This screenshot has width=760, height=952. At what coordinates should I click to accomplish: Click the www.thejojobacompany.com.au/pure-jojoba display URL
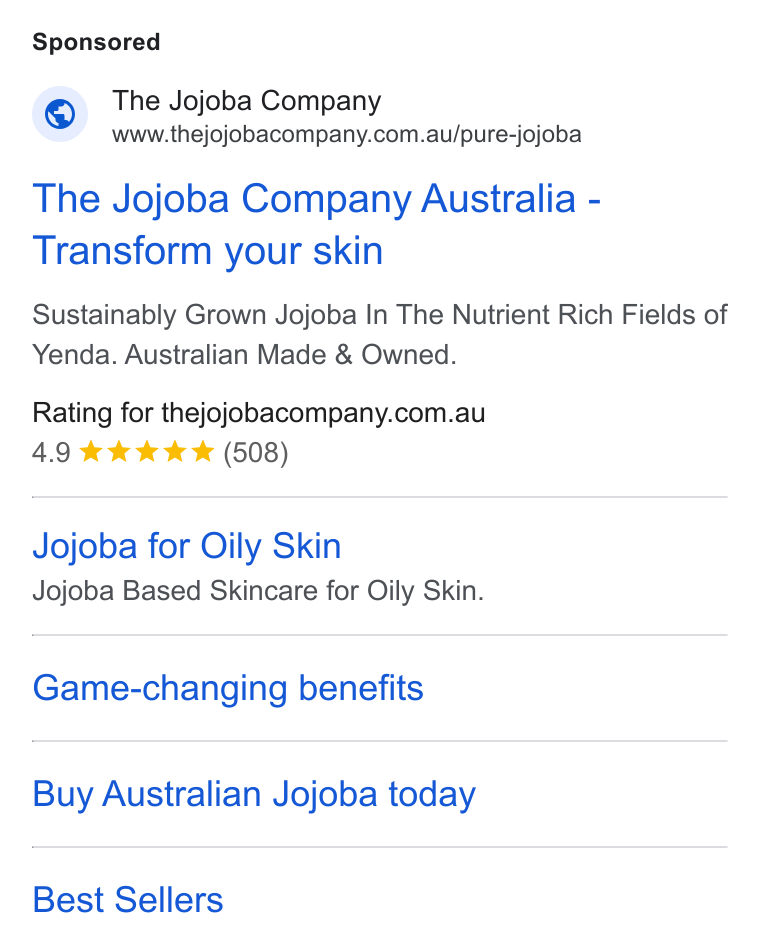(347, 134)
